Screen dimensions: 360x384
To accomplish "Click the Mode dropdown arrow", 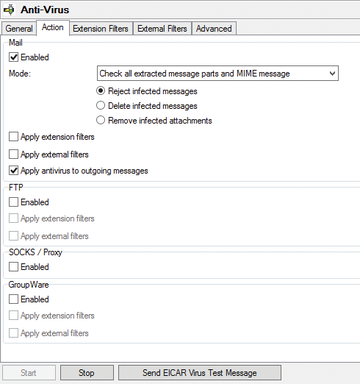I will click(332, 73).
